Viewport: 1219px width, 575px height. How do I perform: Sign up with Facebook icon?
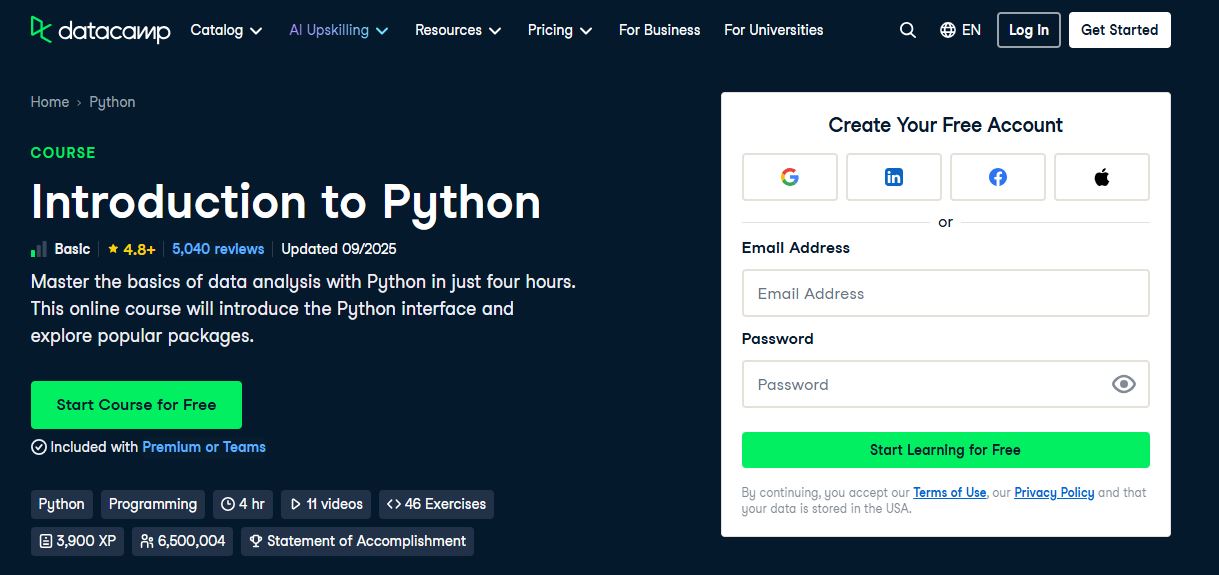point(997,177)
